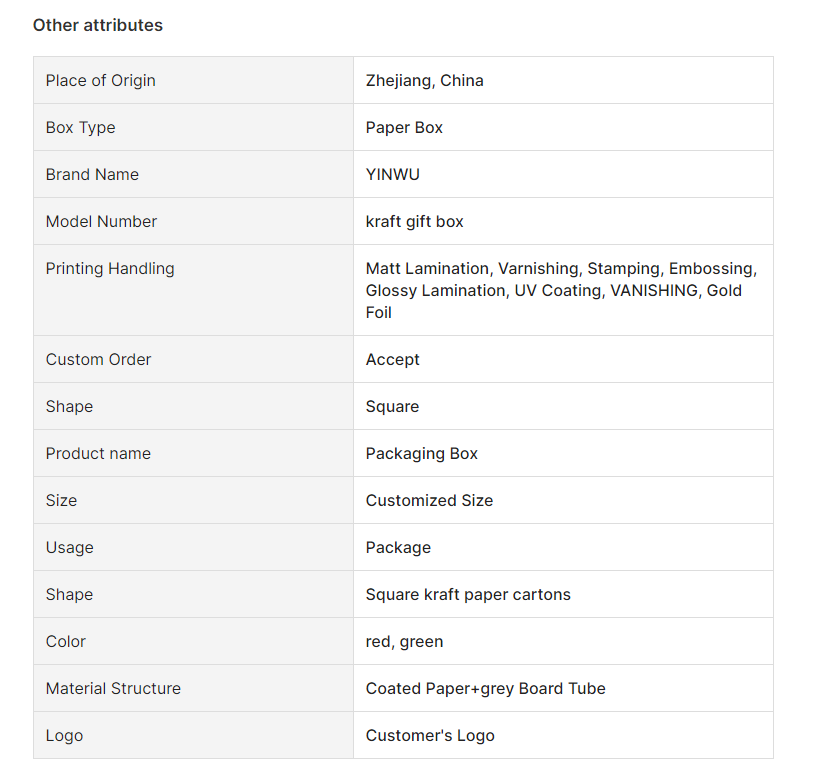This screenshot has height=759, width=831.
Task: Select the 'Place of Origin' label cell
Action: click(x=193, y=80)
